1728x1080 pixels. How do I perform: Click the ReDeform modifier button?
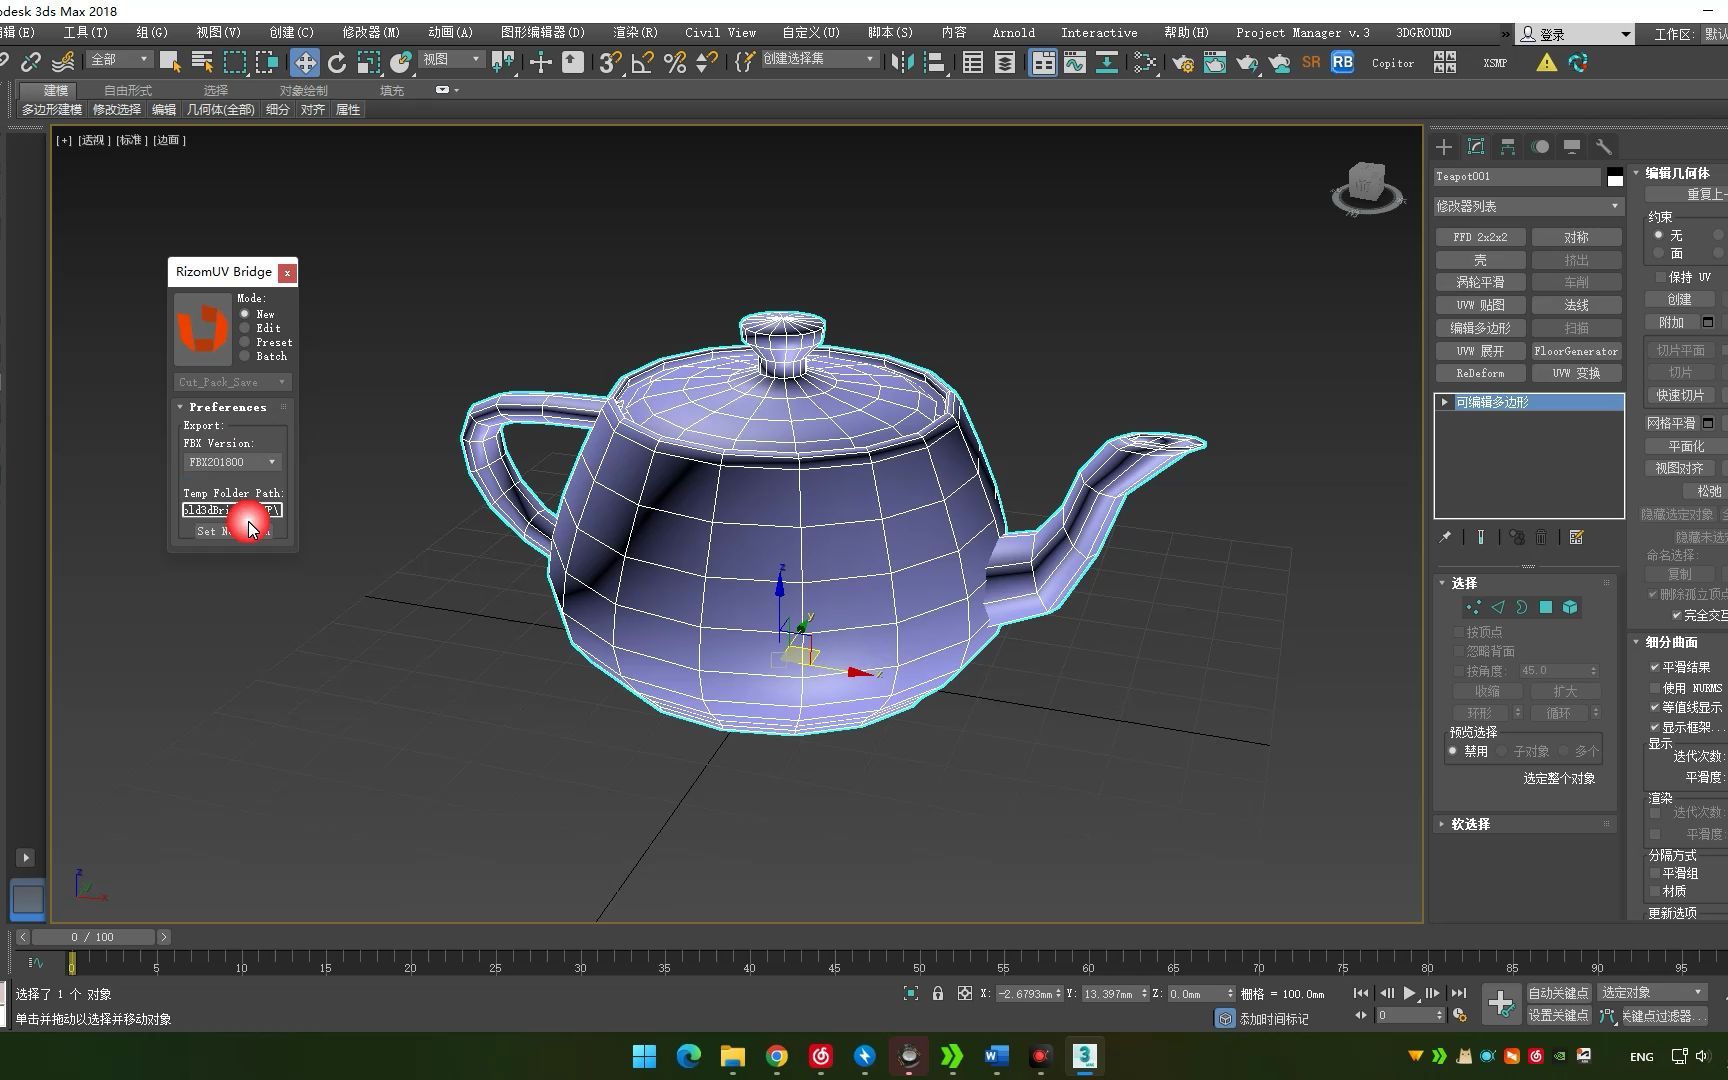click(1480, 373)
